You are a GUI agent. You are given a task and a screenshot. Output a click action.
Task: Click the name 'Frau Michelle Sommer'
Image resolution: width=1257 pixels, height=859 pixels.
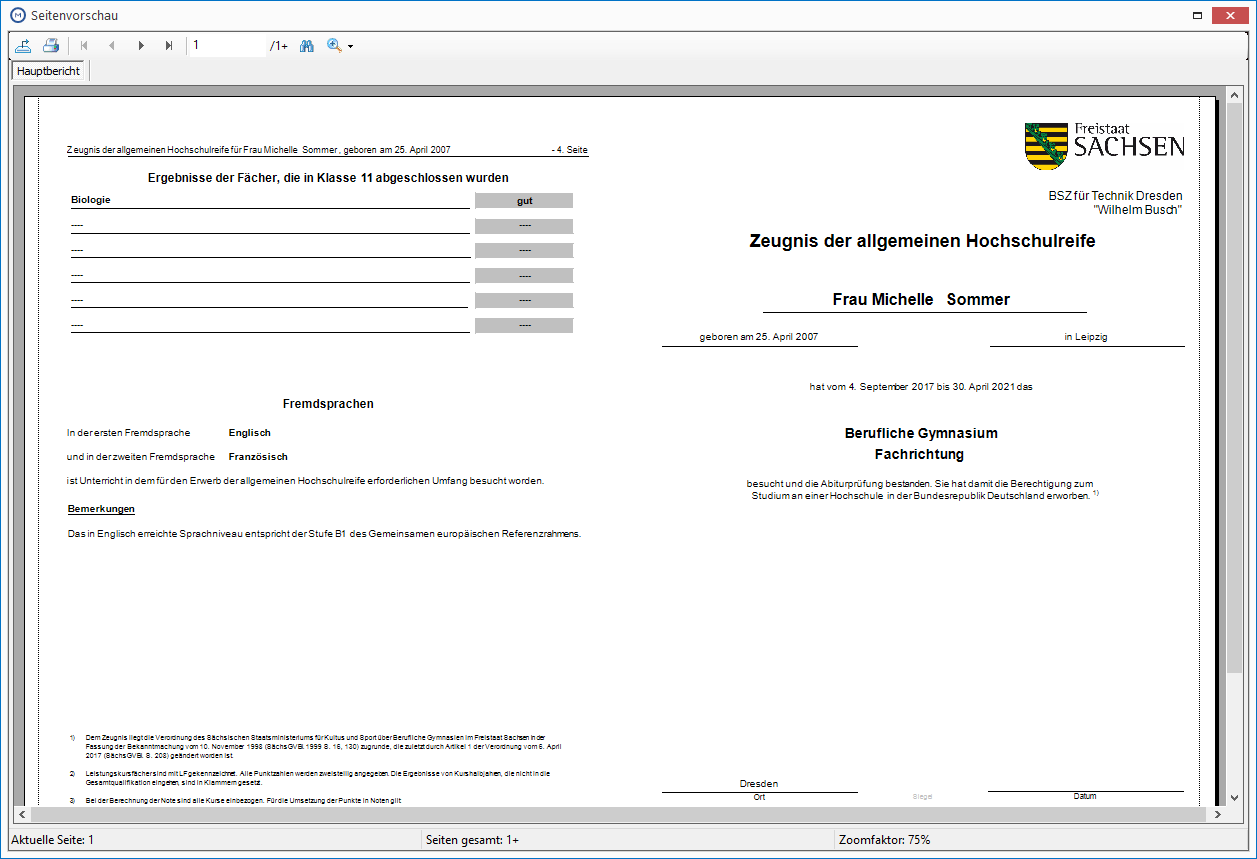[921, 299]
